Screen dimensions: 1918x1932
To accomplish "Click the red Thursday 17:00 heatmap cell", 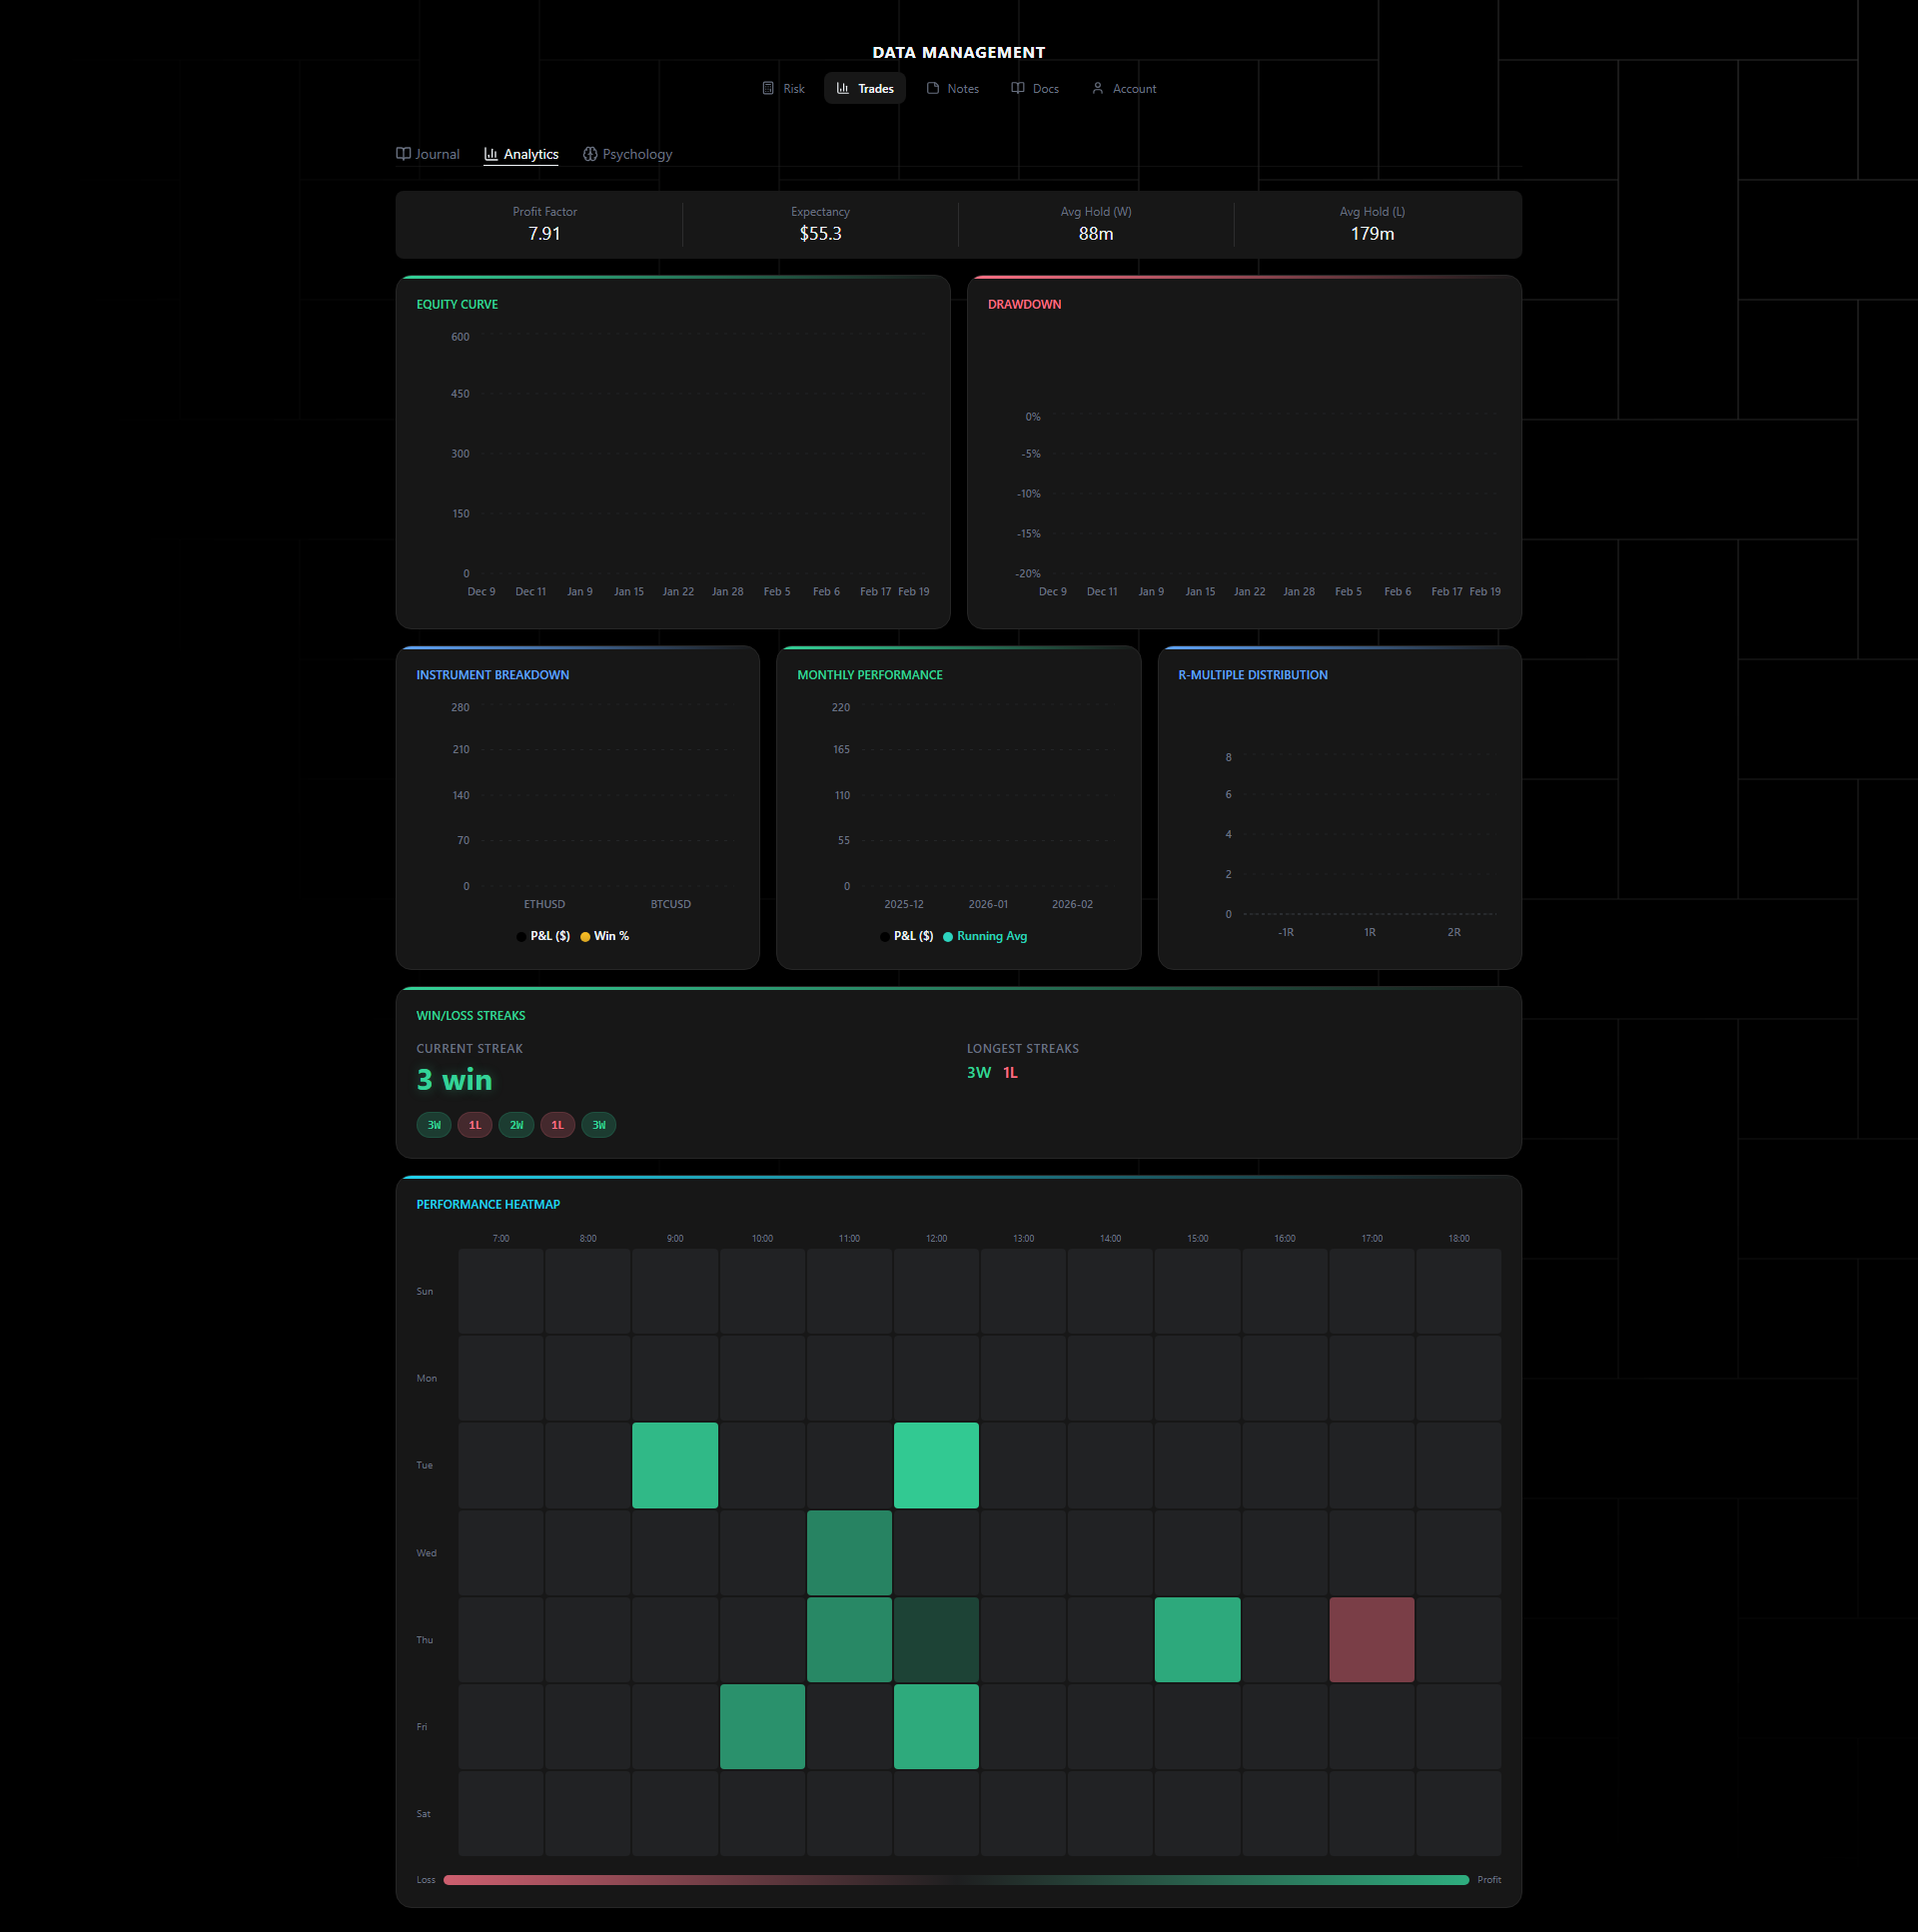I will [1371, 1640].
